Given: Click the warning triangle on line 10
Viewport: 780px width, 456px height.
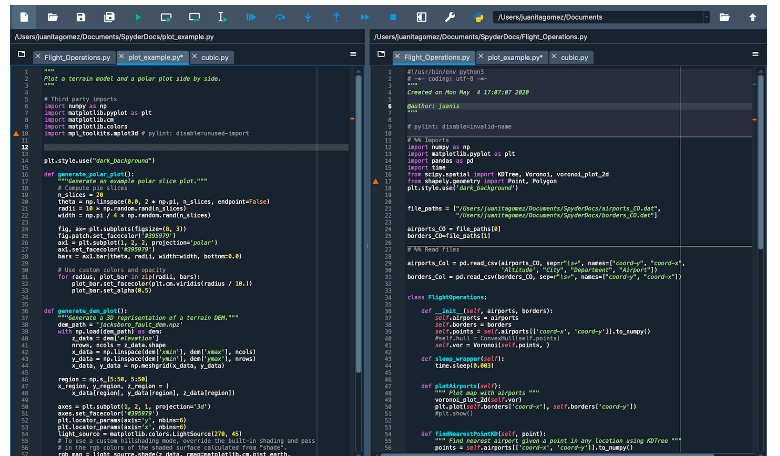Looking at the screenshot, I should (14, 132).
